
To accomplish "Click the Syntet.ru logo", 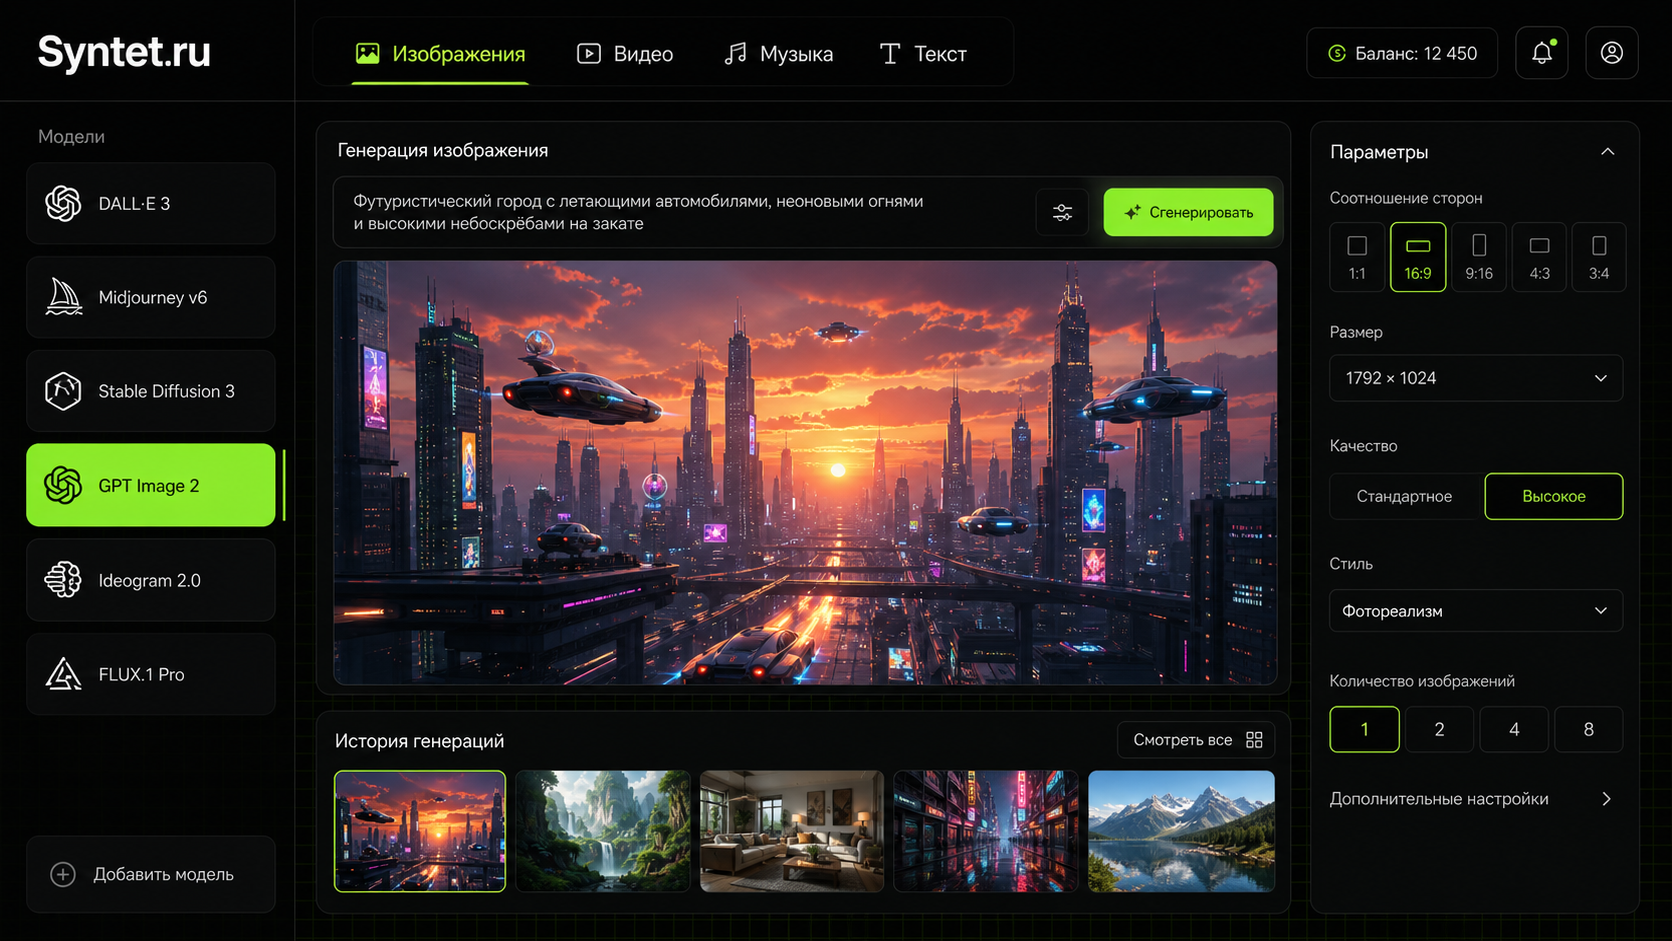I will (x=124, y=52).
